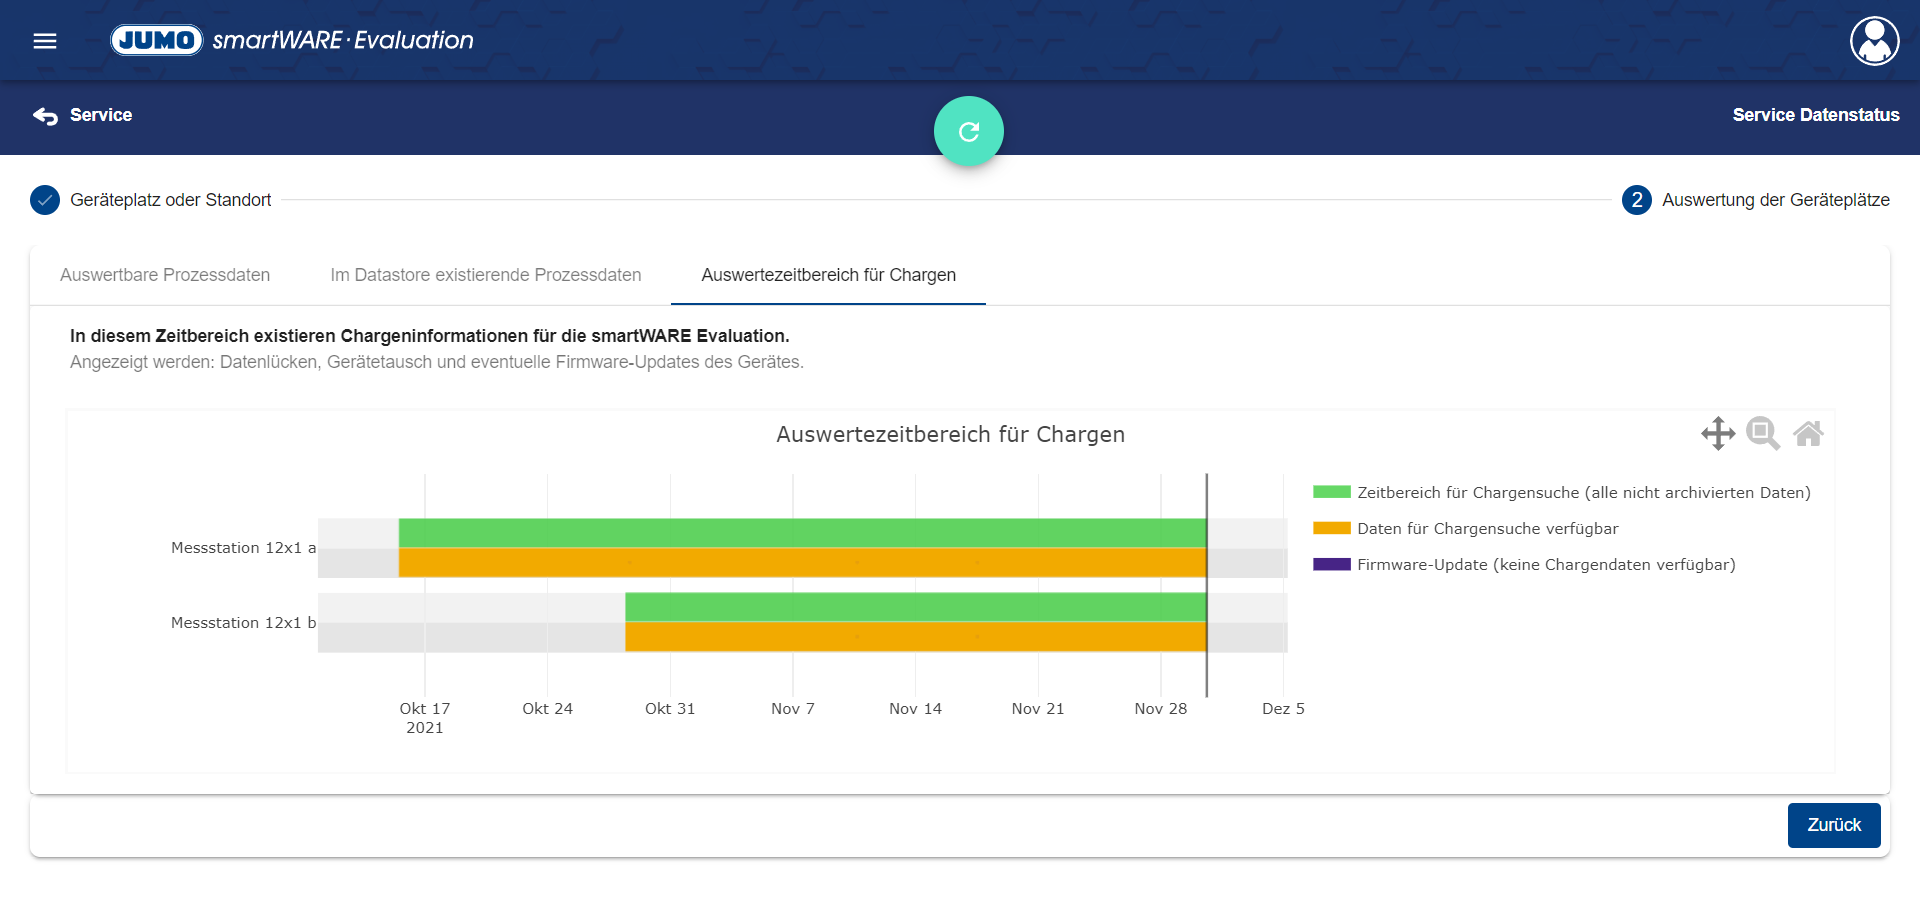Switch to Auswertbare Prozessdaten tab
Screen dimensions: 1920x900
[165, 275]
